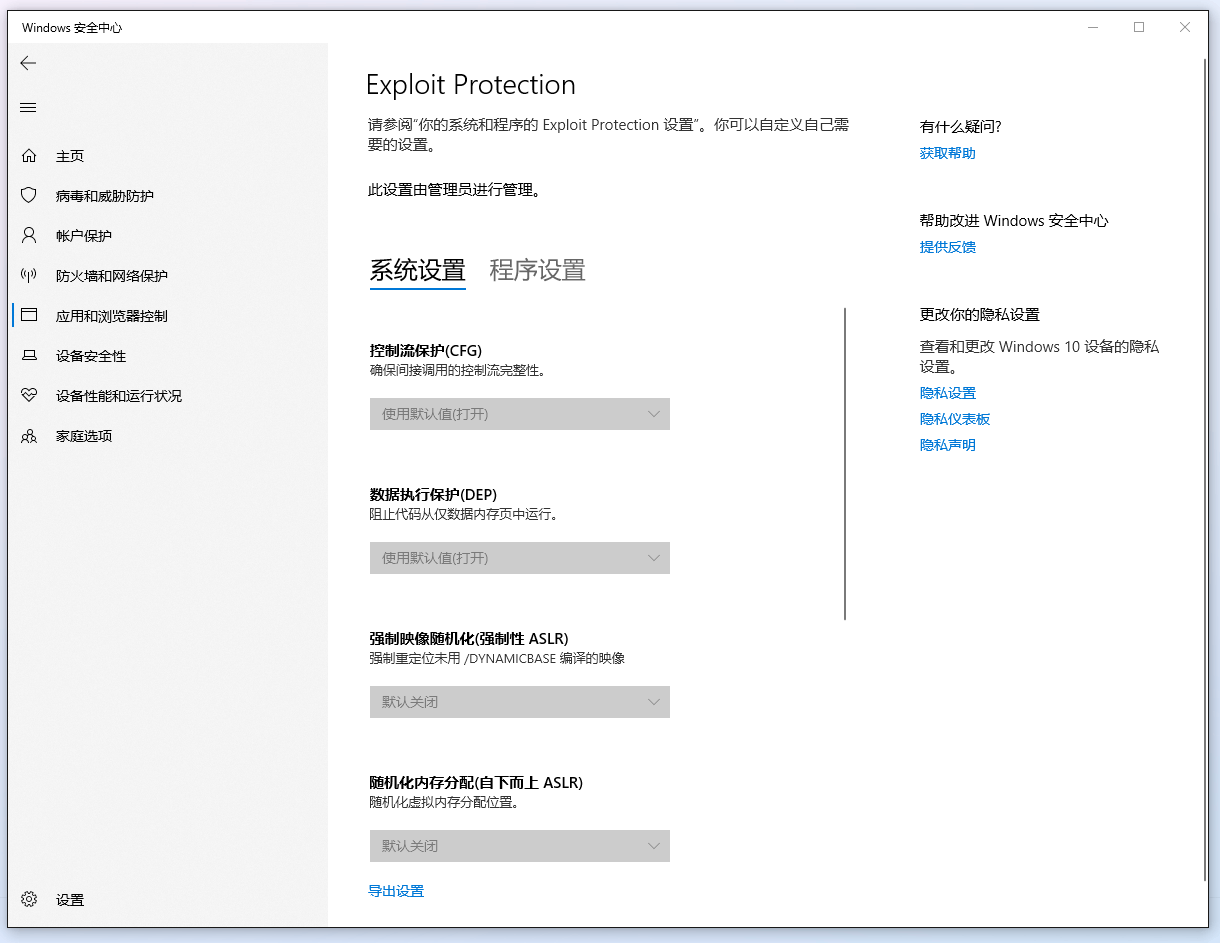Open 病毒和威胁防护 page
The image size is (1220, 943).
click(168, 196)
